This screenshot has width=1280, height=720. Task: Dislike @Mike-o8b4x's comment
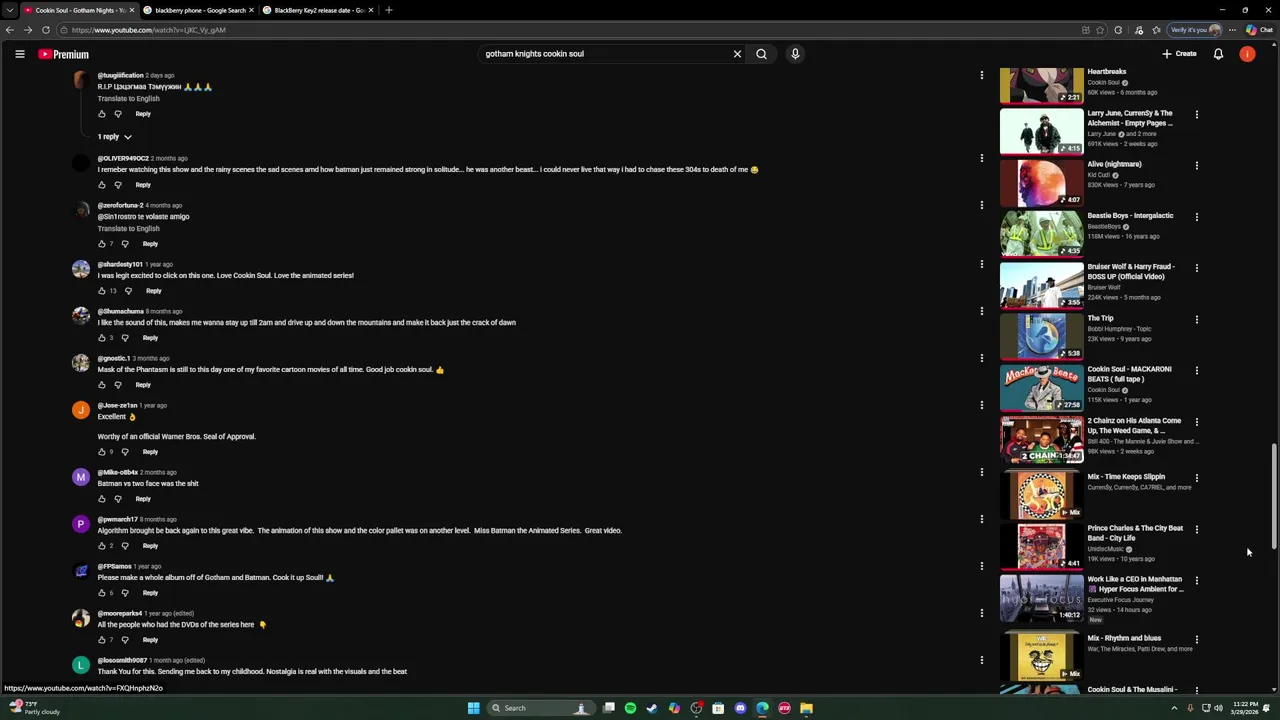(118, 499)
